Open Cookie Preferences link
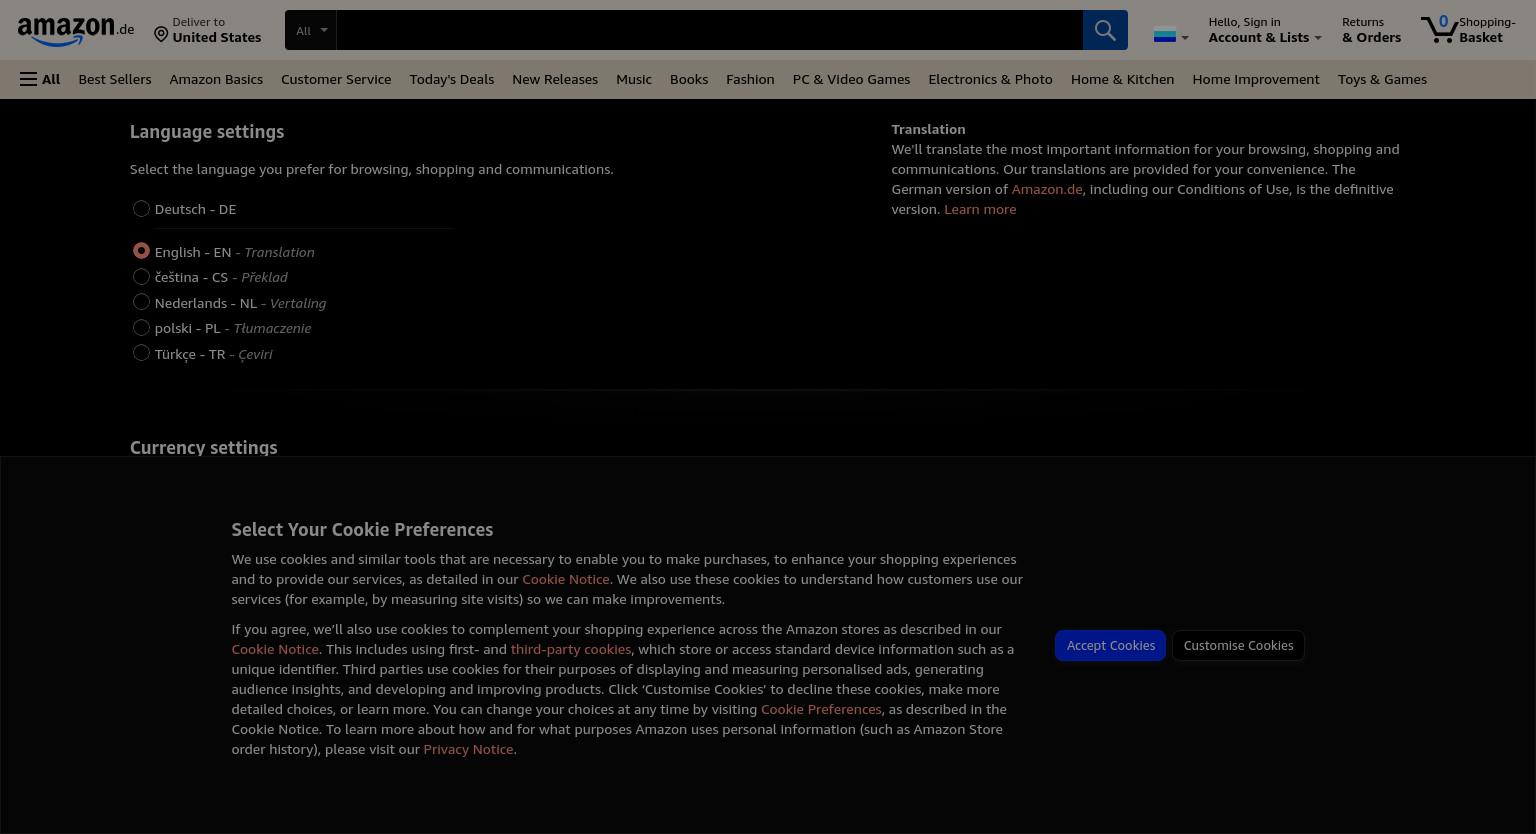Viewport: 1536px width, 834px height. (x=821, y=709)
